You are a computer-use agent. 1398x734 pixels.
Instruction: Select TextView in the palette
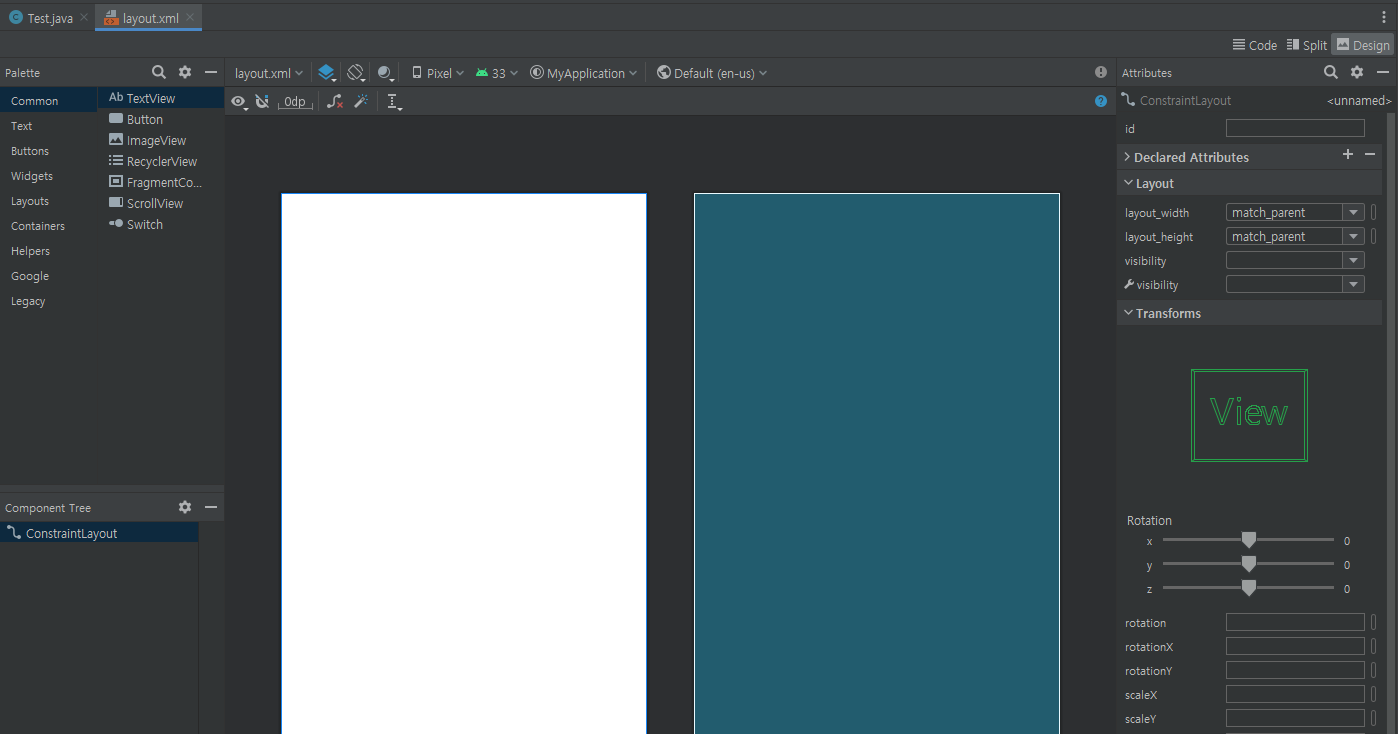tap(161, 98)
